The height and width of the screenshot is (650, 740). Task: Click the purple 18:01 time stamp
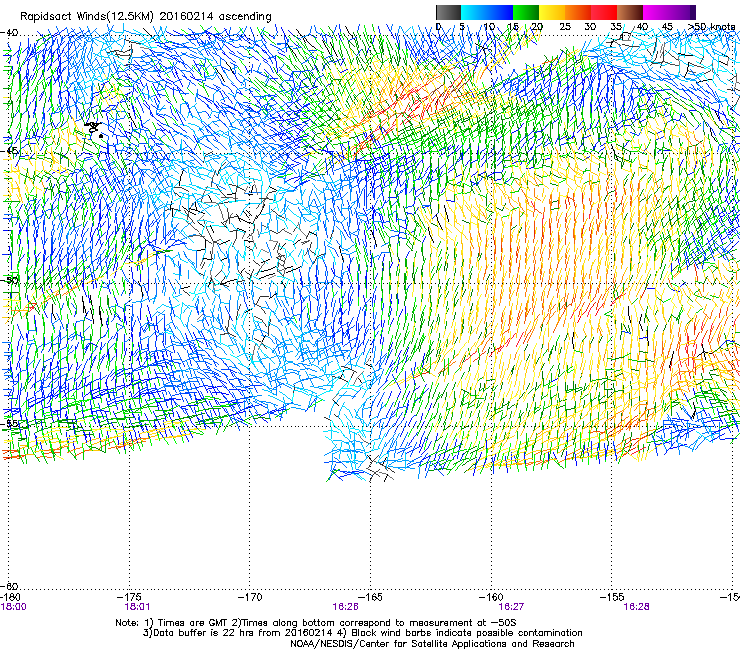pyautogui.click(x=137, y=607)
